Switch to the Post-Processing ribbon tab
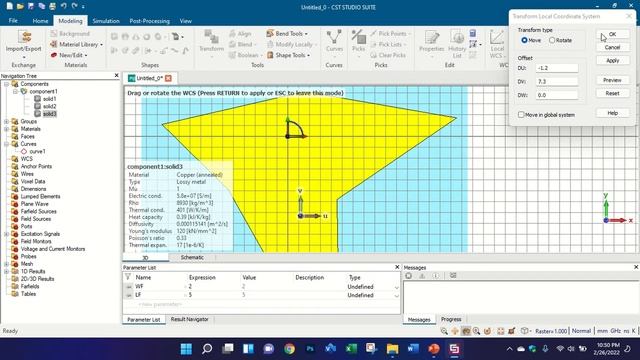Screen dimensions: 640x360 click(149, 21)
